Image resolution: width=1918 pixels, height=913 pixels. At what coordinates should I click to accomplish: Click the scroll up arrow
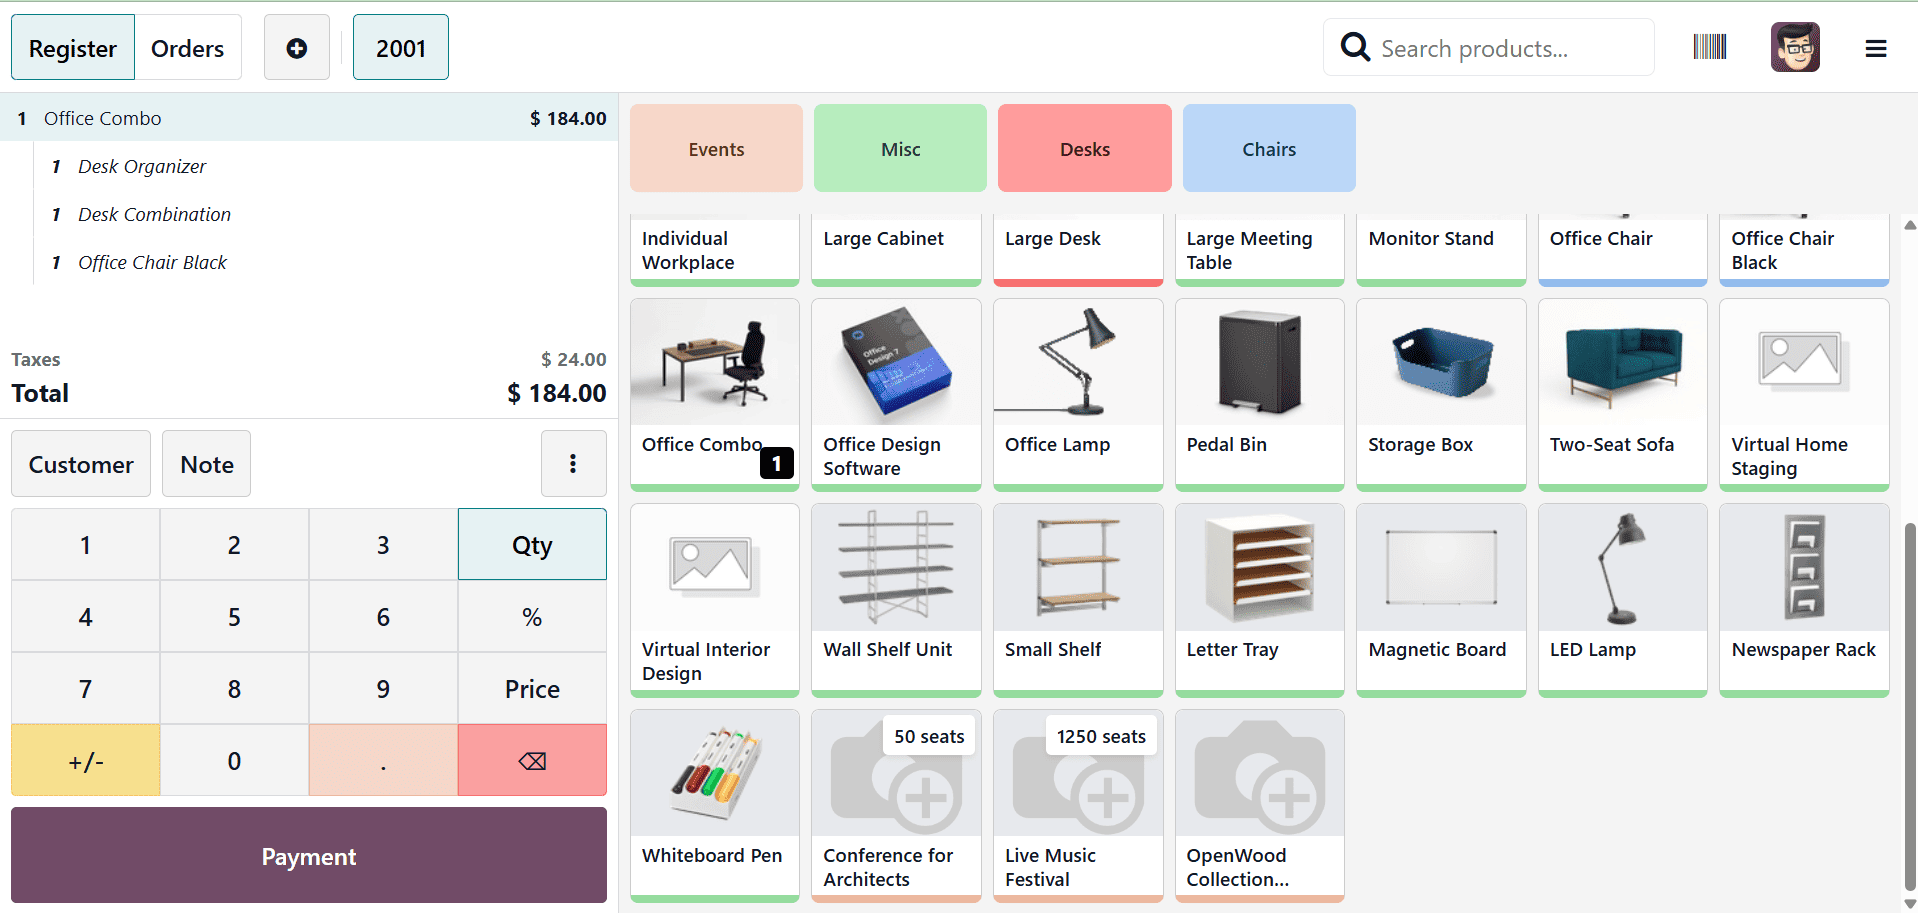(1910, 225)
